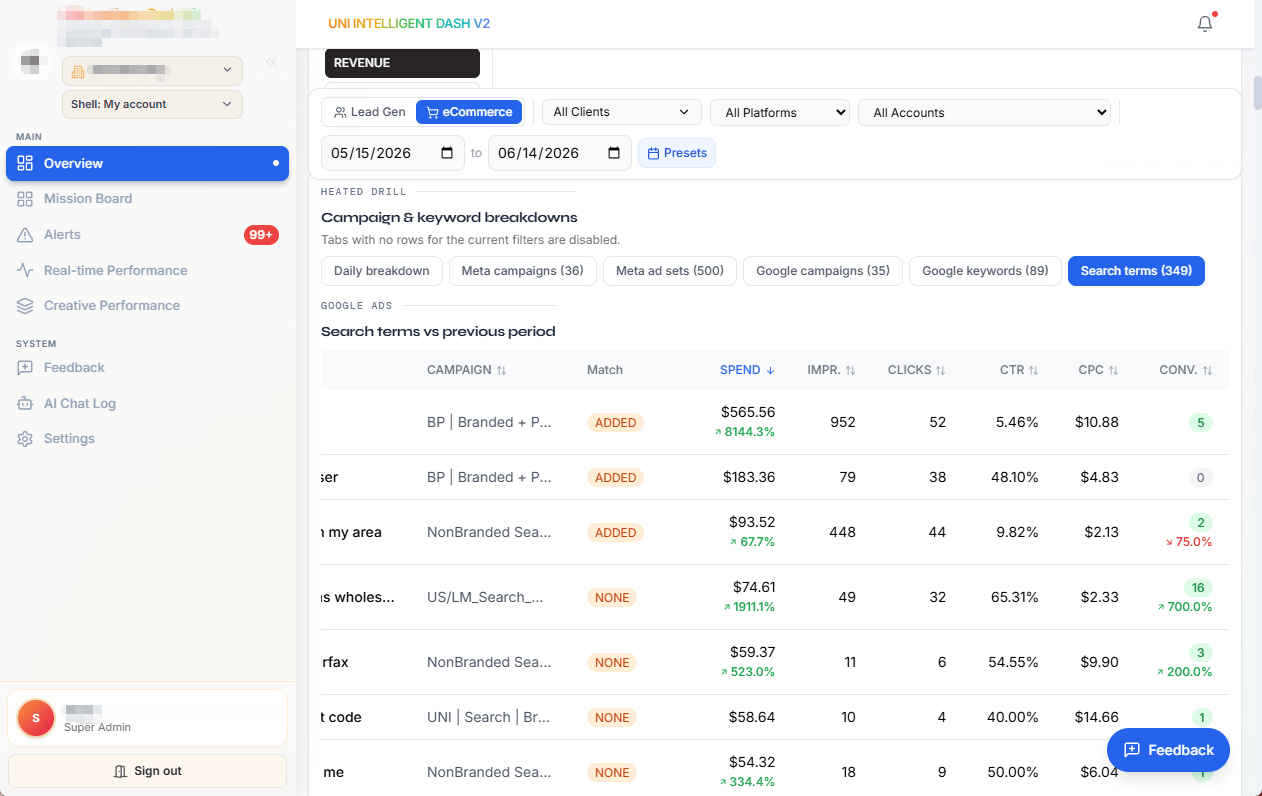Switch to Daily breakdown tab

point(381,271)
